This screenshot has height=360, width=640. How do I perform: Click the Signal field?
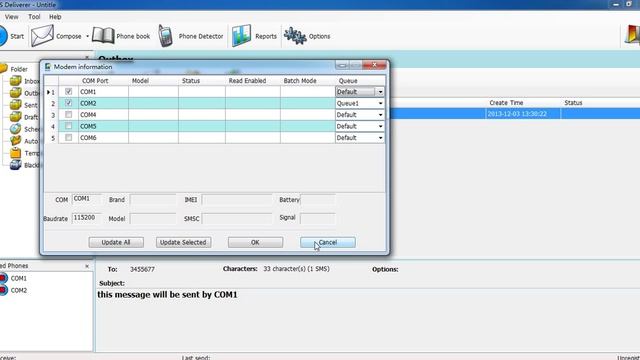click(318, 218)
